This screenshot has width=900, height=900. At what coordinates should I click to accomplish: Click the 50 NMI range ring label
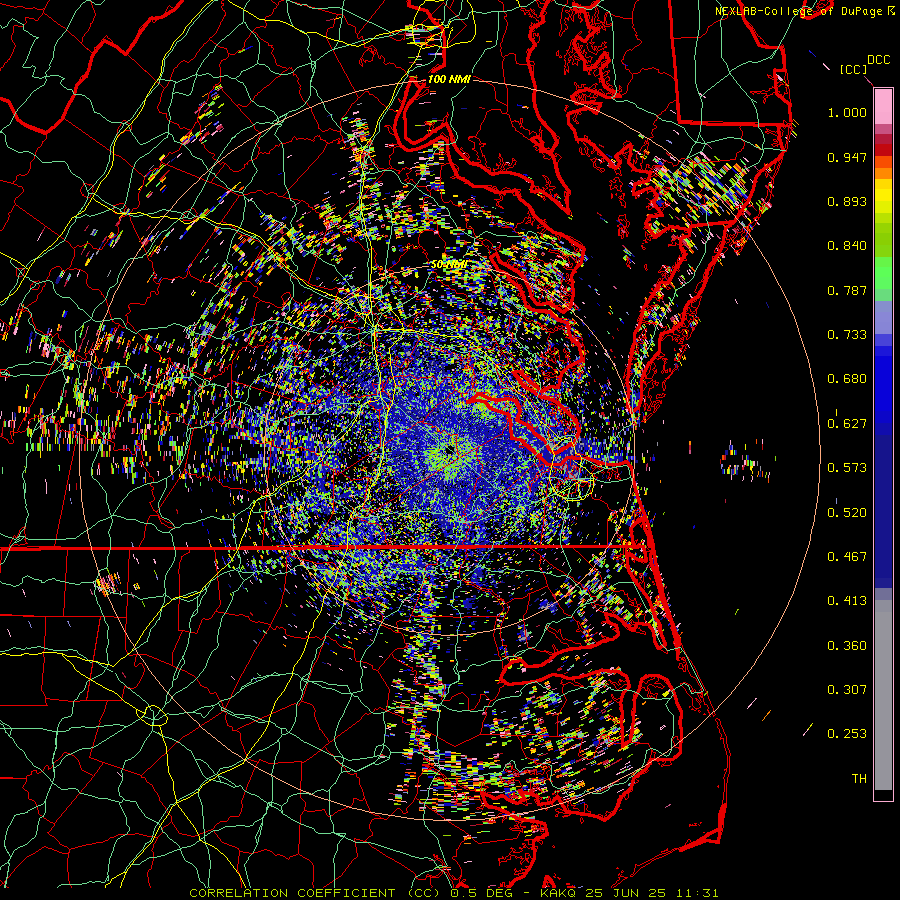click(x=448, y=265)
